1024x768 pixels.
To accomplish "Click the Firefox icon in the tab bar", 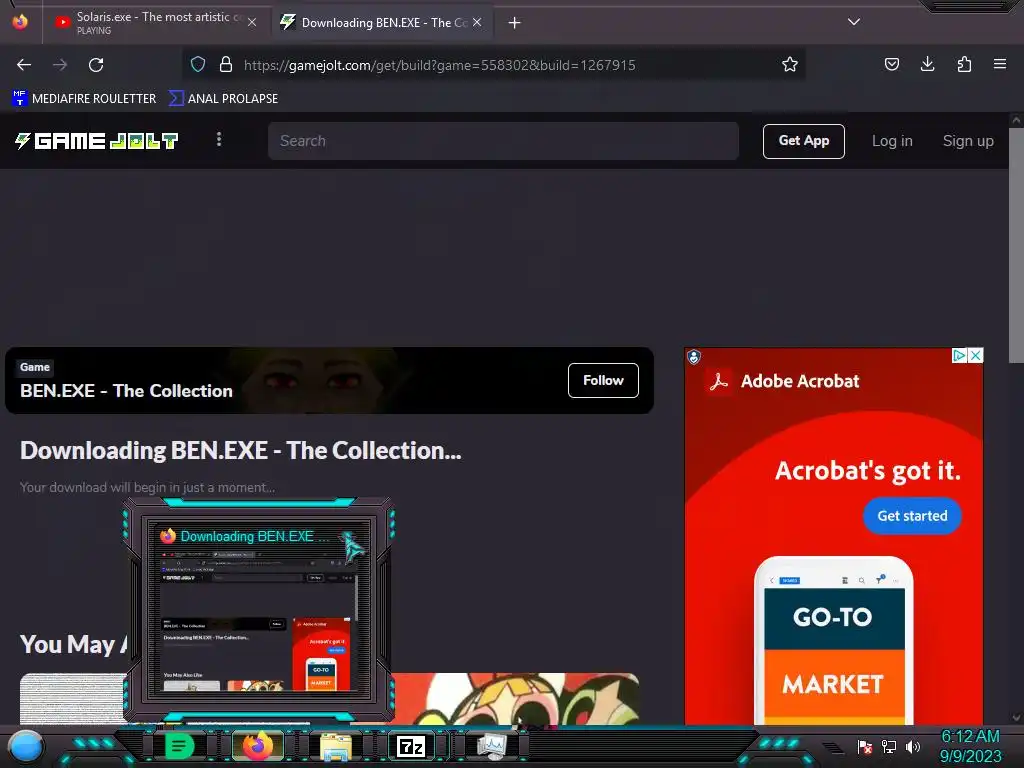I will [x=20, y=22].
